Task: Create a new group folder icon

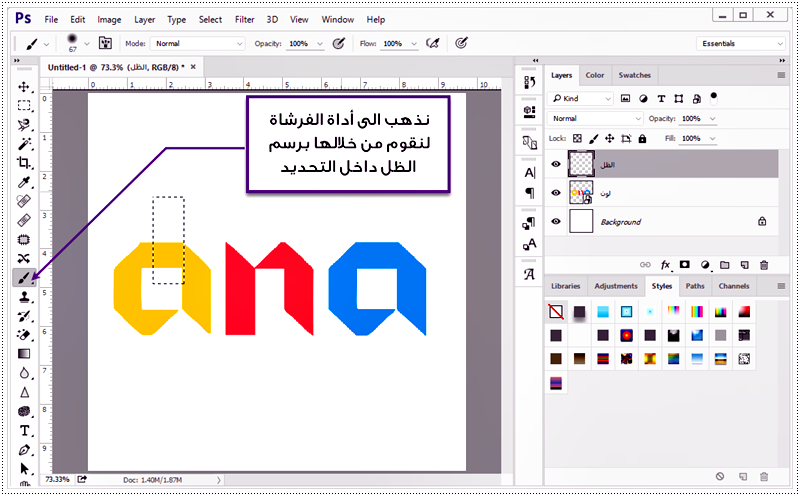Action: (724, 265)
